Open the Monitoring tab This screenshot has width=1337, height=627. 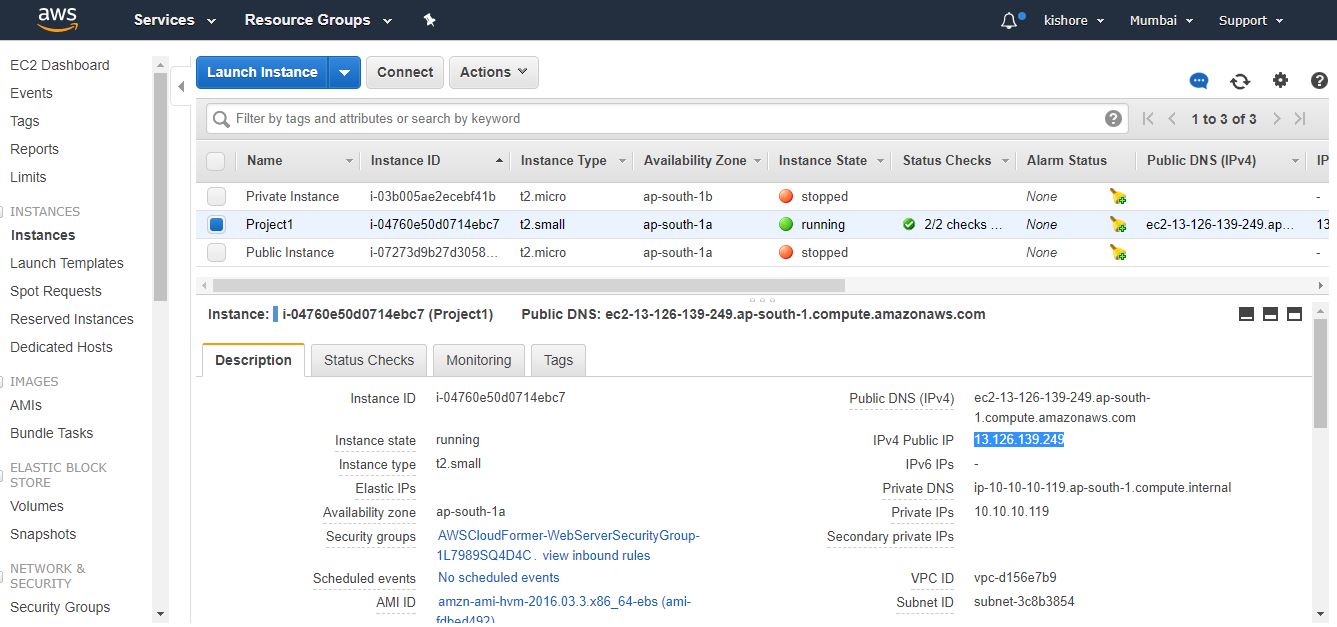point(478,360)
